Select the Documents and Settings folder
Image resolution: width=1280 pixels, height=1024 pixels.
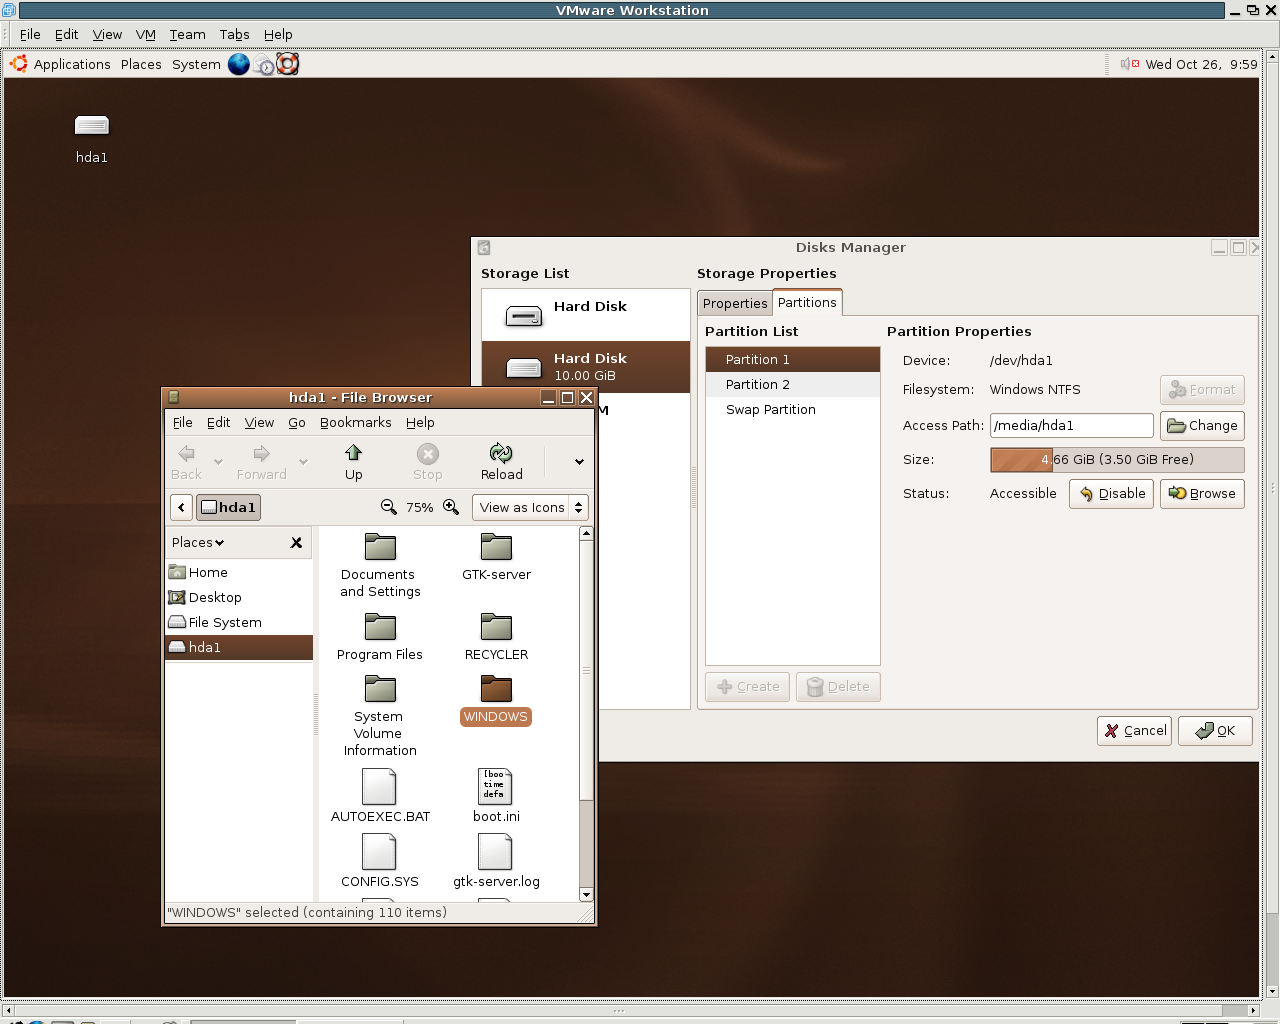[x=380, y=565]
